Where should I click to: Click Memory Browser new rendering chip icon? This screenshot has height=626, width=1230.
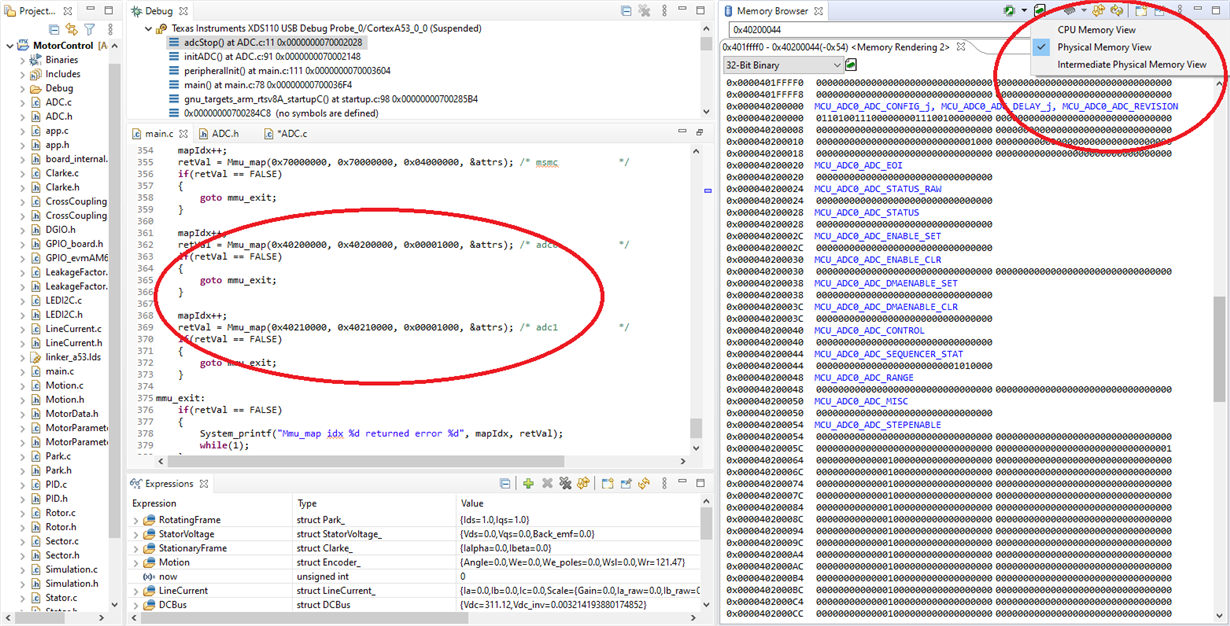point(1069,10)
